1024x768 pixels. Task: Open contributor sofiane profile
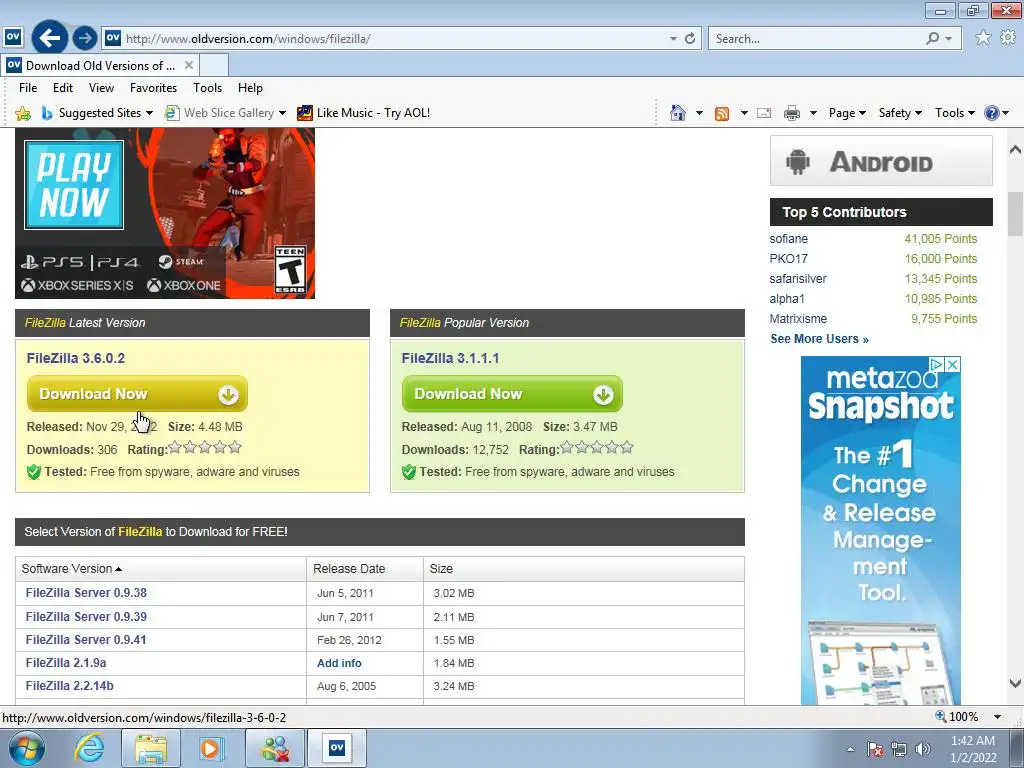(x=788, y=239)
